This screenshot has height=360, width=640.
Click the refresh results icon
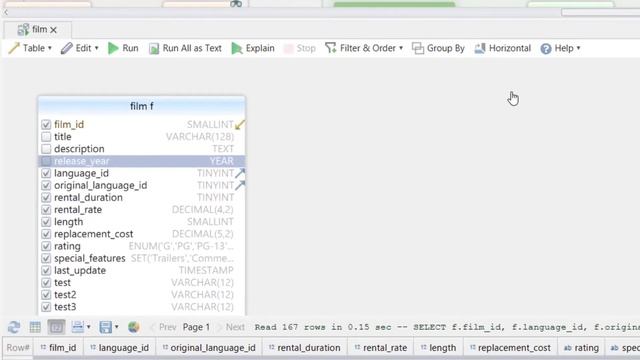tap(14, 327)
